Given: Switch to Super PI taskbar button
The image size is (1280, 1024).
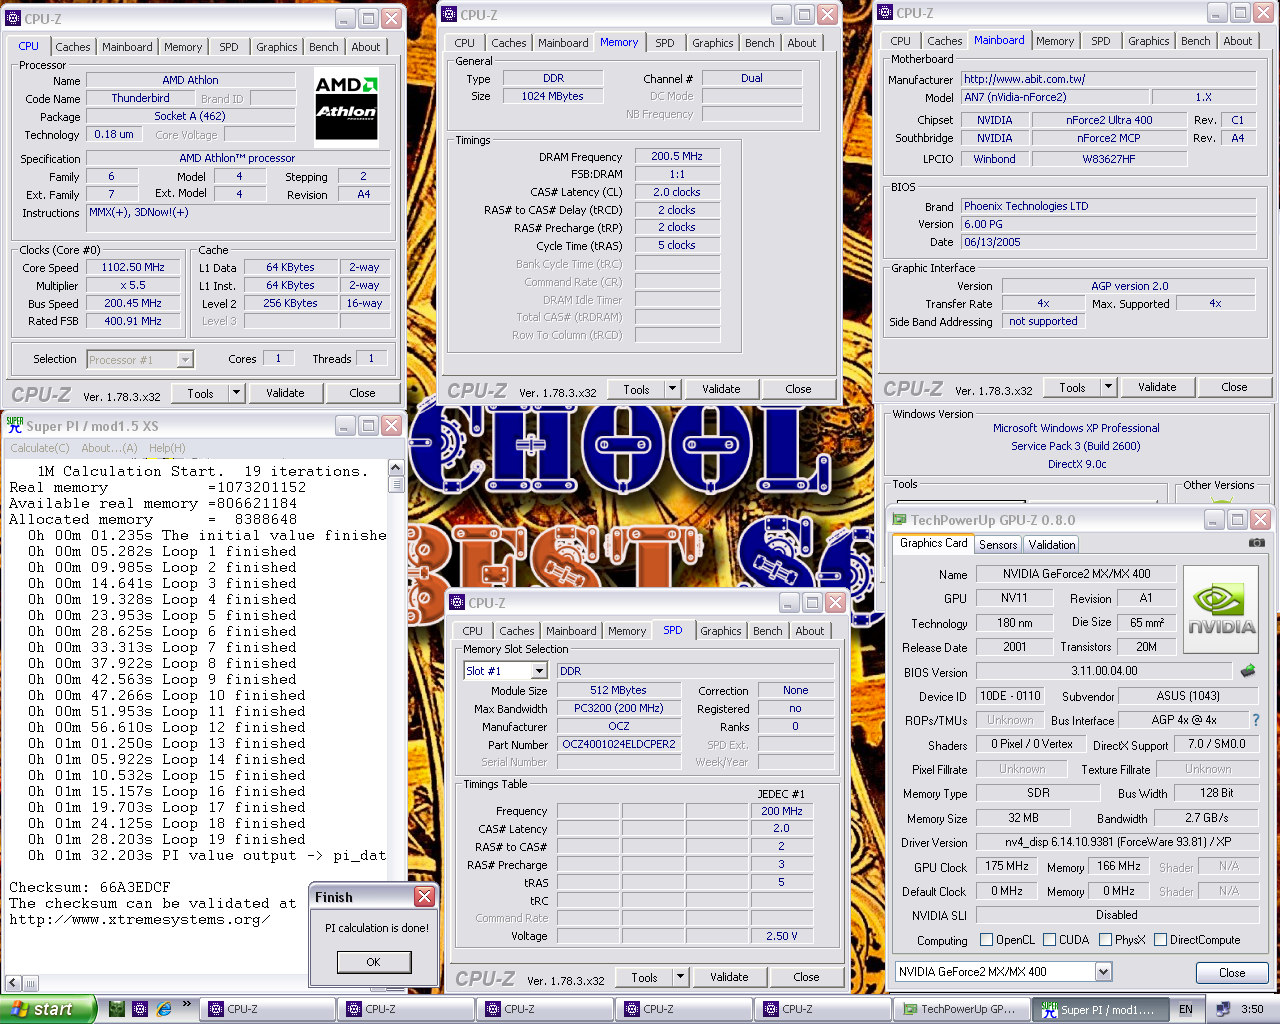Looking at the screenshot, I should [x=1099, y=1009].
